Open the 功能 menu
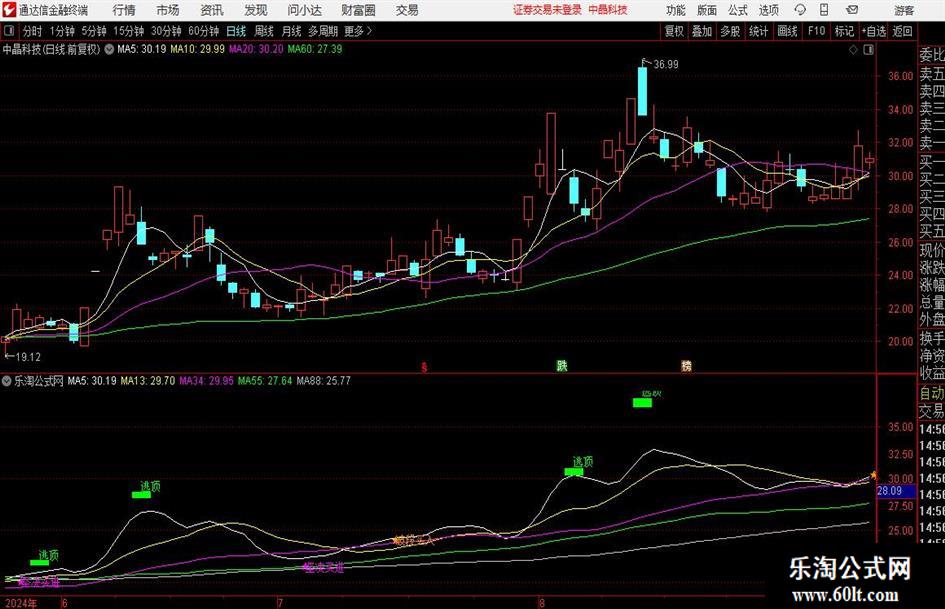The width and height of the screenshot is (945, 609). coord(676,10)
